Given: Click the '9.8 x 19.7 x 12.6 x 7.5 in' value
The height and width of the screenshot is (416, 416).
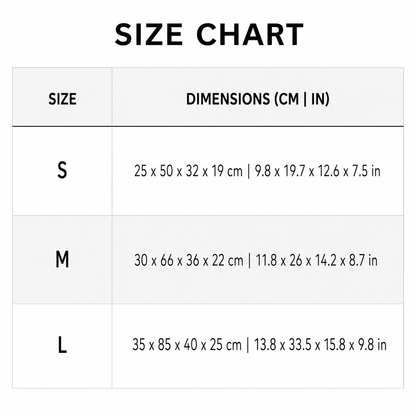Looking at the screenshot, I should pyautogui.click(x=317, y=171).
